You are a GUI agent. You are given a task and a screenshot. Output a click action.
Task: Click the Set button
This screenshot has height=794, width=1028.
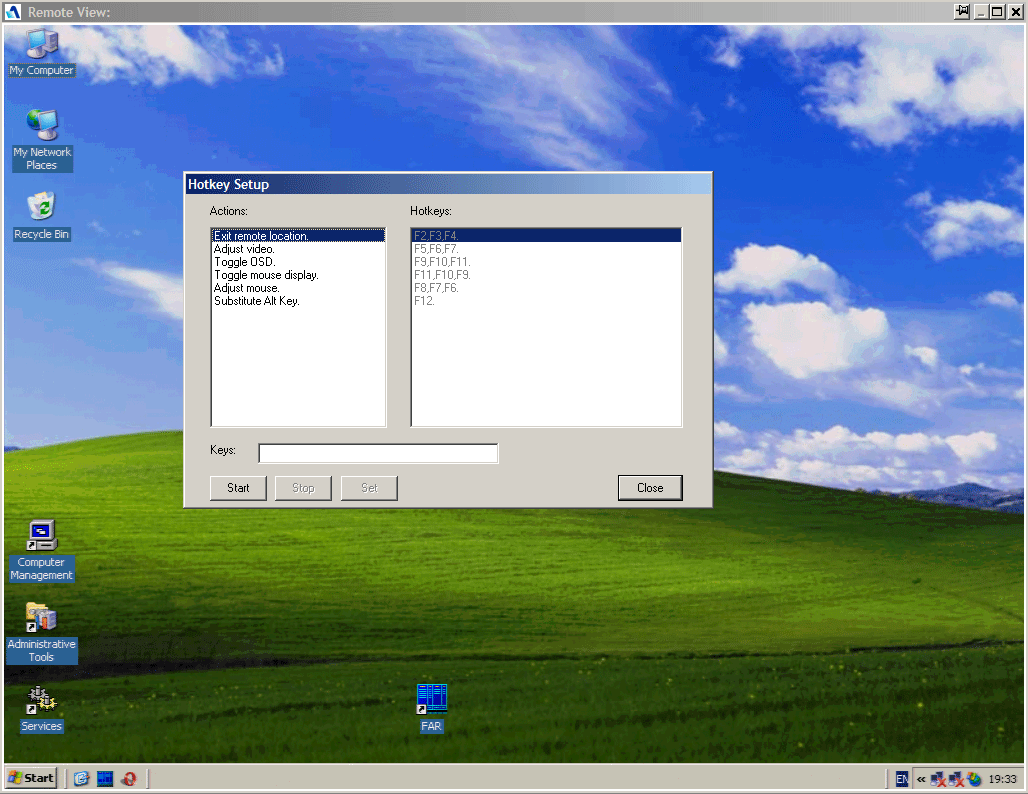[x=369, y=488]
